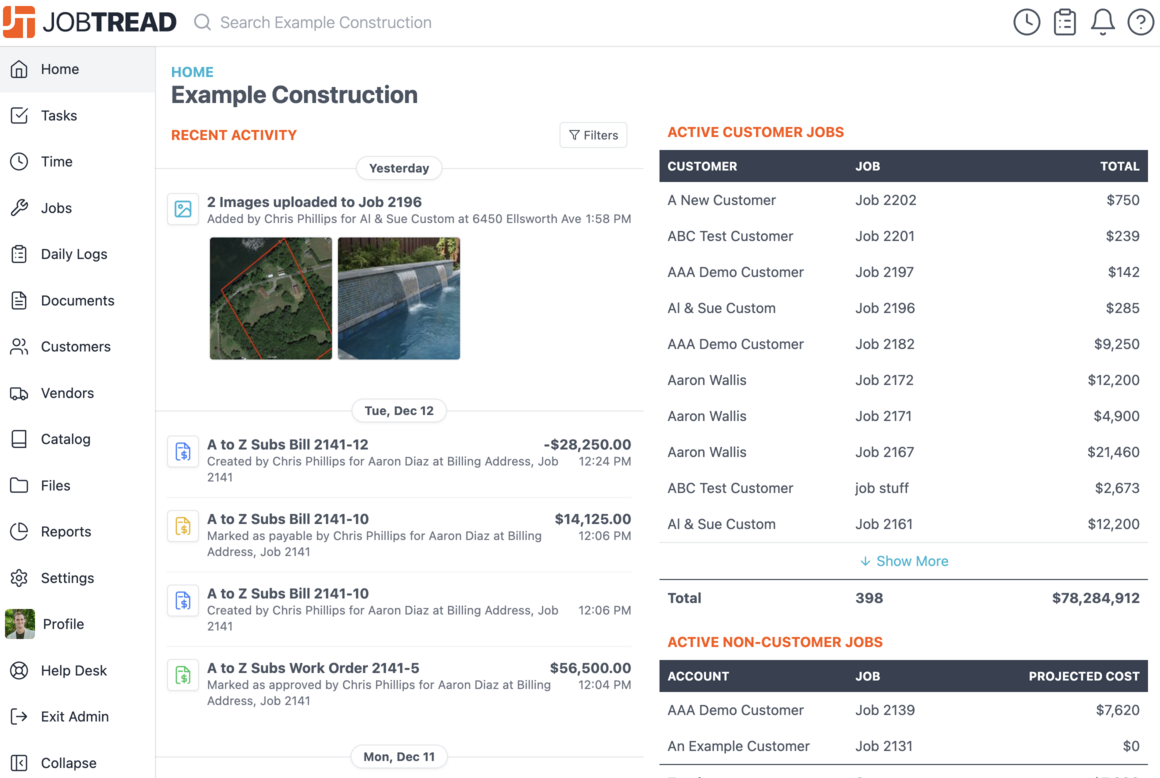Screen dimensions: 1160x778
Task: Open the pool waterfall photo thumbnail
Action: [x=399, y=298]
